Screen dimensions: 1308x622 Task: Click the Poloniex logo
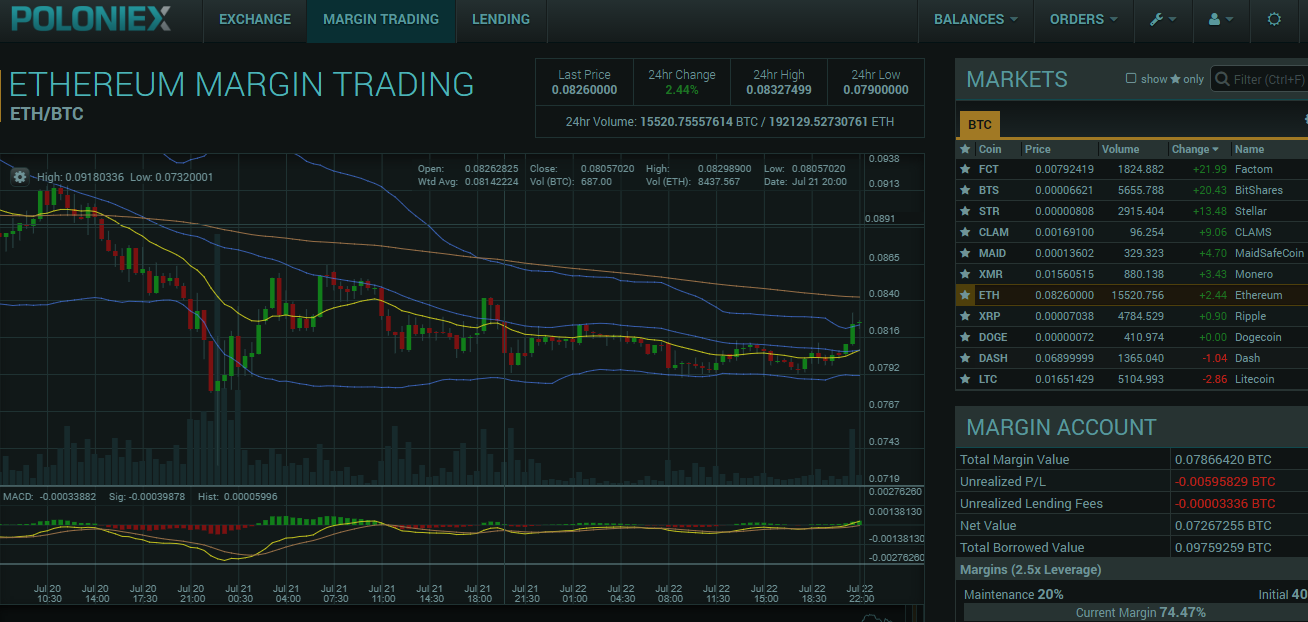point(91,18)
